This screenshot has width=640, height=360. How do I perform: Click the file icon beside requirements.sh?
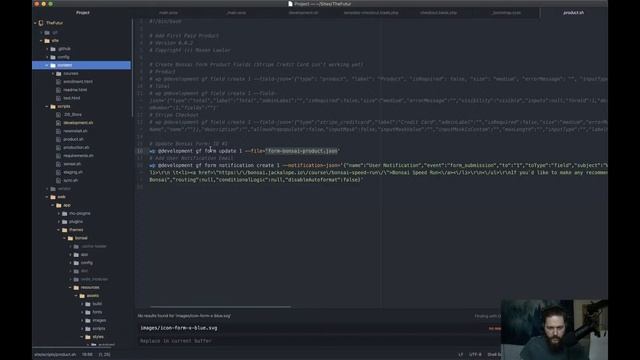point(58,156)
